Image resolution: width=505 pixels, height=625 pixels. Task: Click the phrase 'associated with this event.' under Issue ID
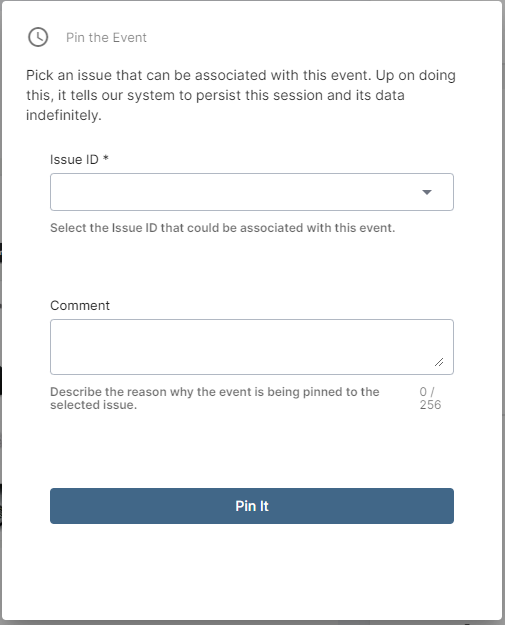tap(317, 228)
